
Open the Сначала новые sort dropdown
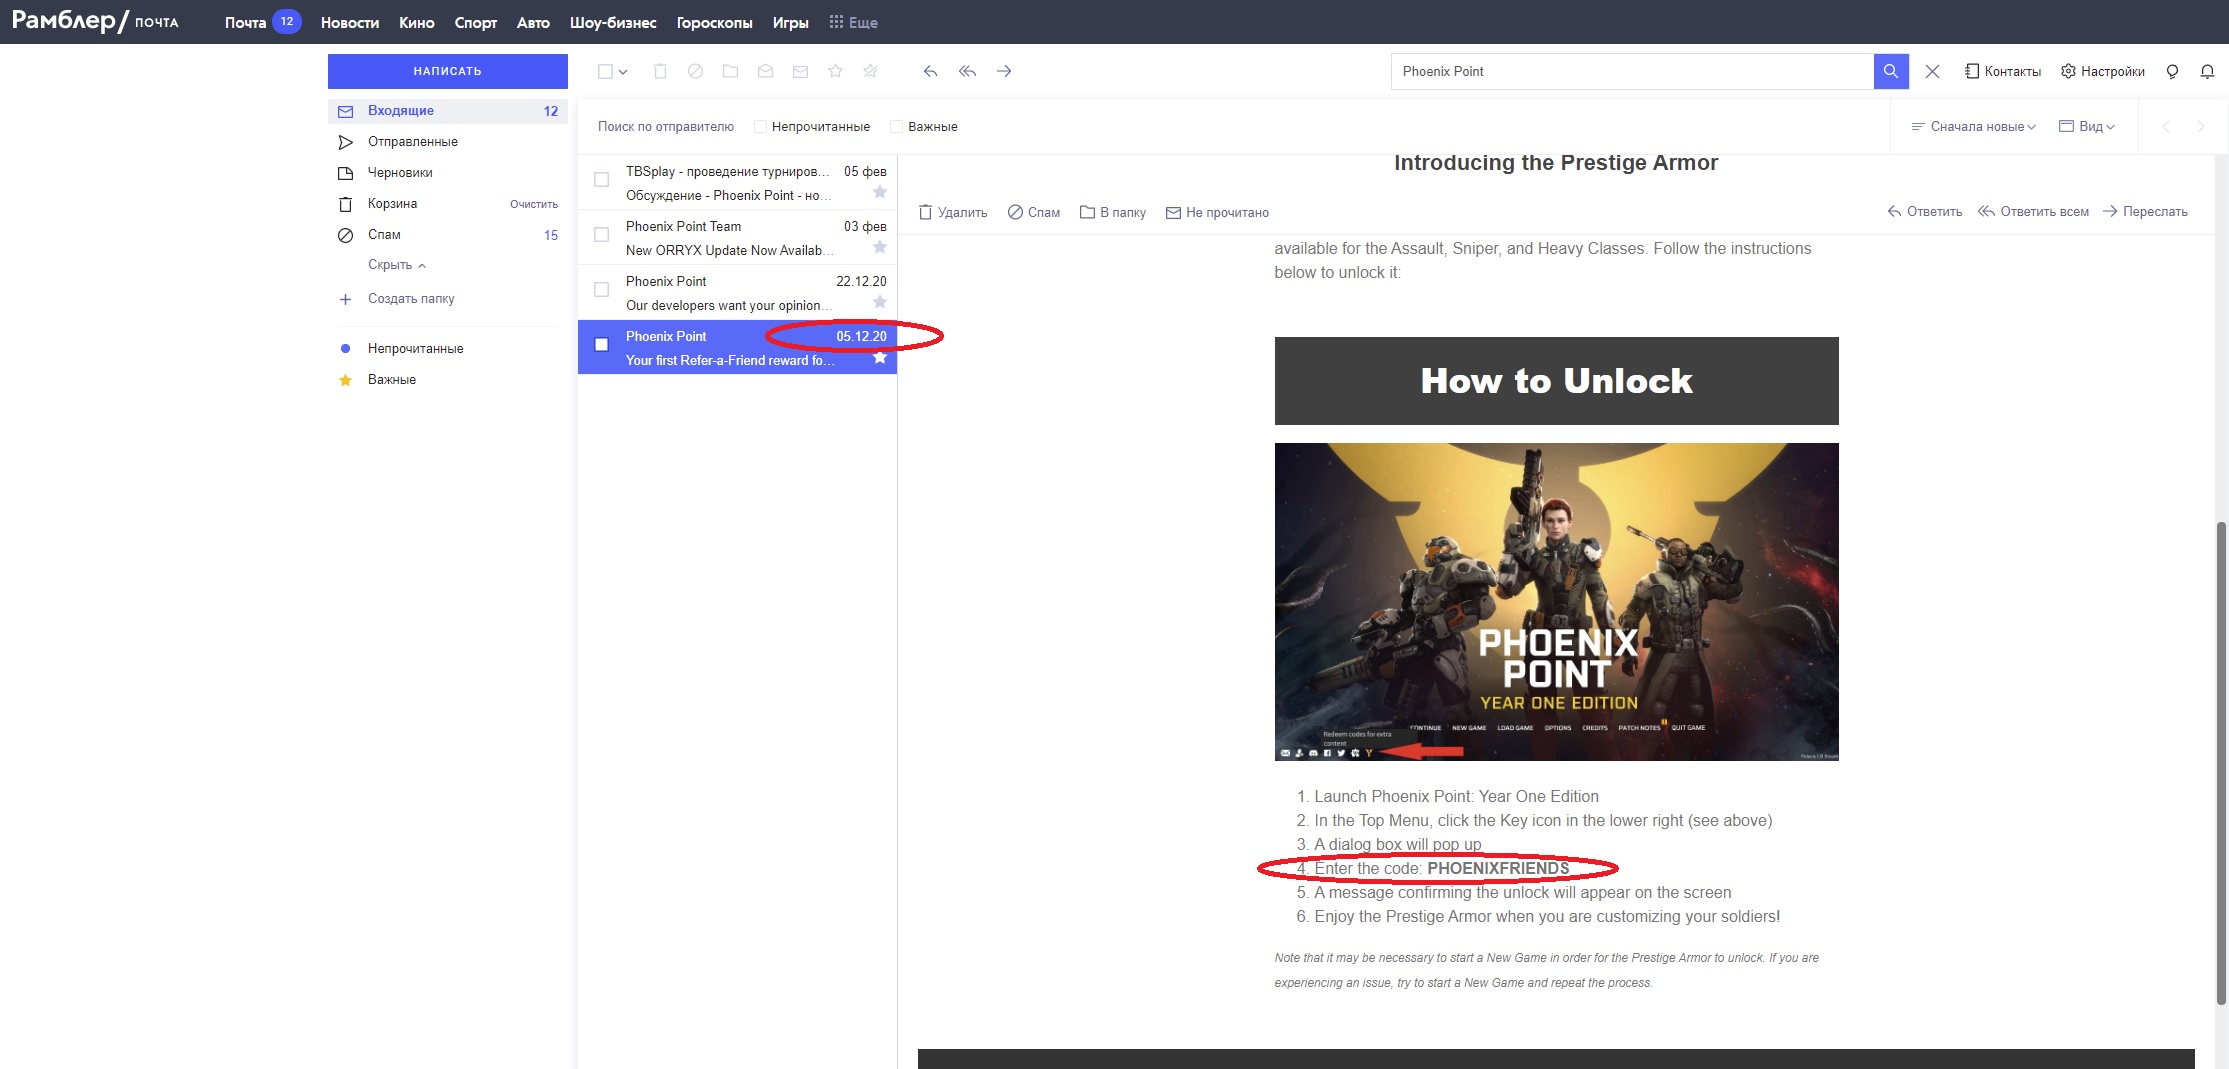1973,127
